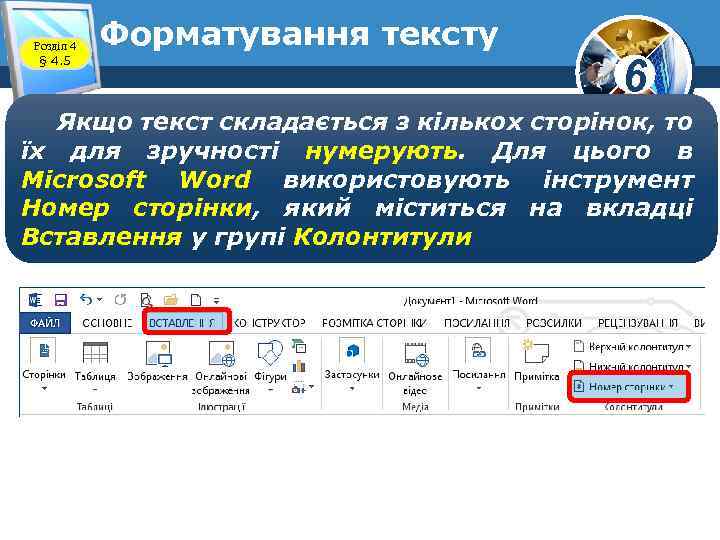This screenshot has width=720, height=540.
Task: Expand the Сторінки dropdown arrow
Action: tap(44, 388)
